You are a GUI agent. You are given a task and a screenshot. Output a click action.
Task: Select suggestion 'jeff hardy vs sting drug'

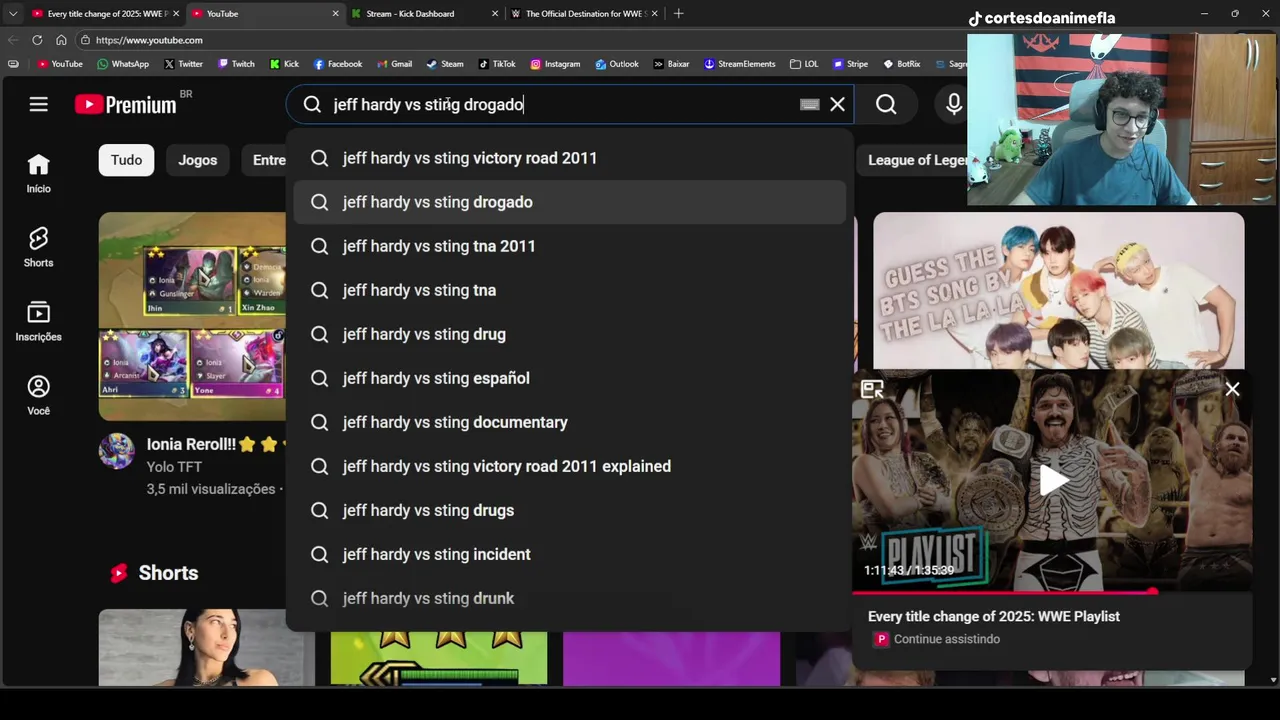570,334
